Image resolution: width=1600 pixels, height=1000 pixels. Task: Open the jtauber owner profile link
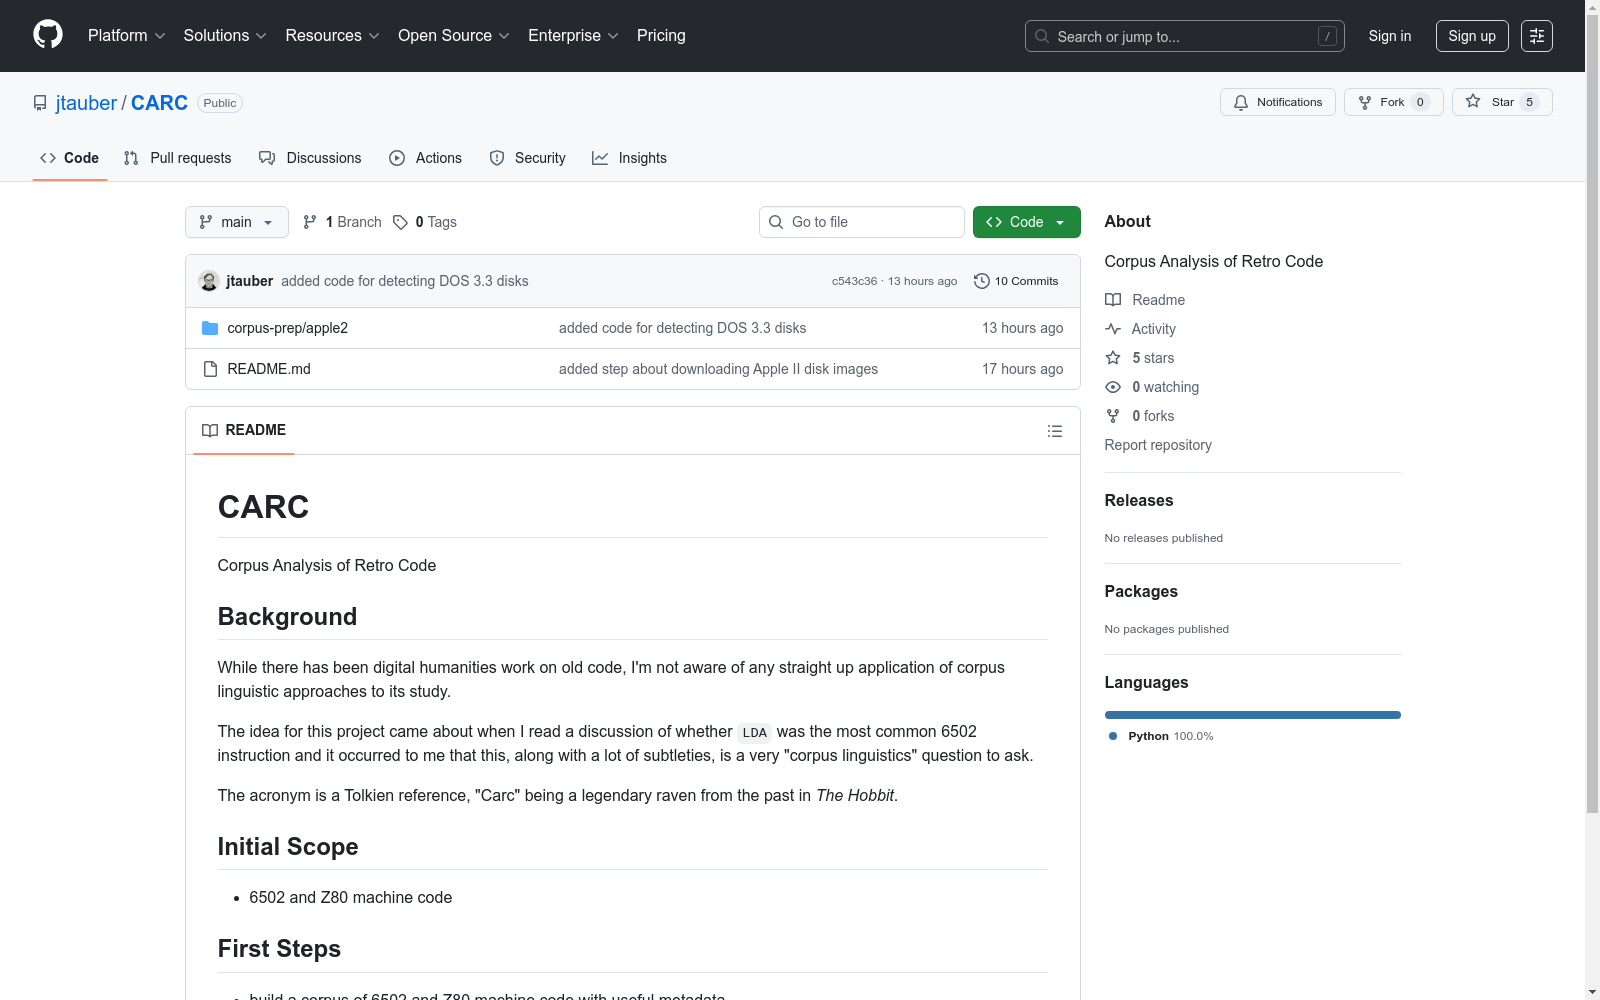86,103
